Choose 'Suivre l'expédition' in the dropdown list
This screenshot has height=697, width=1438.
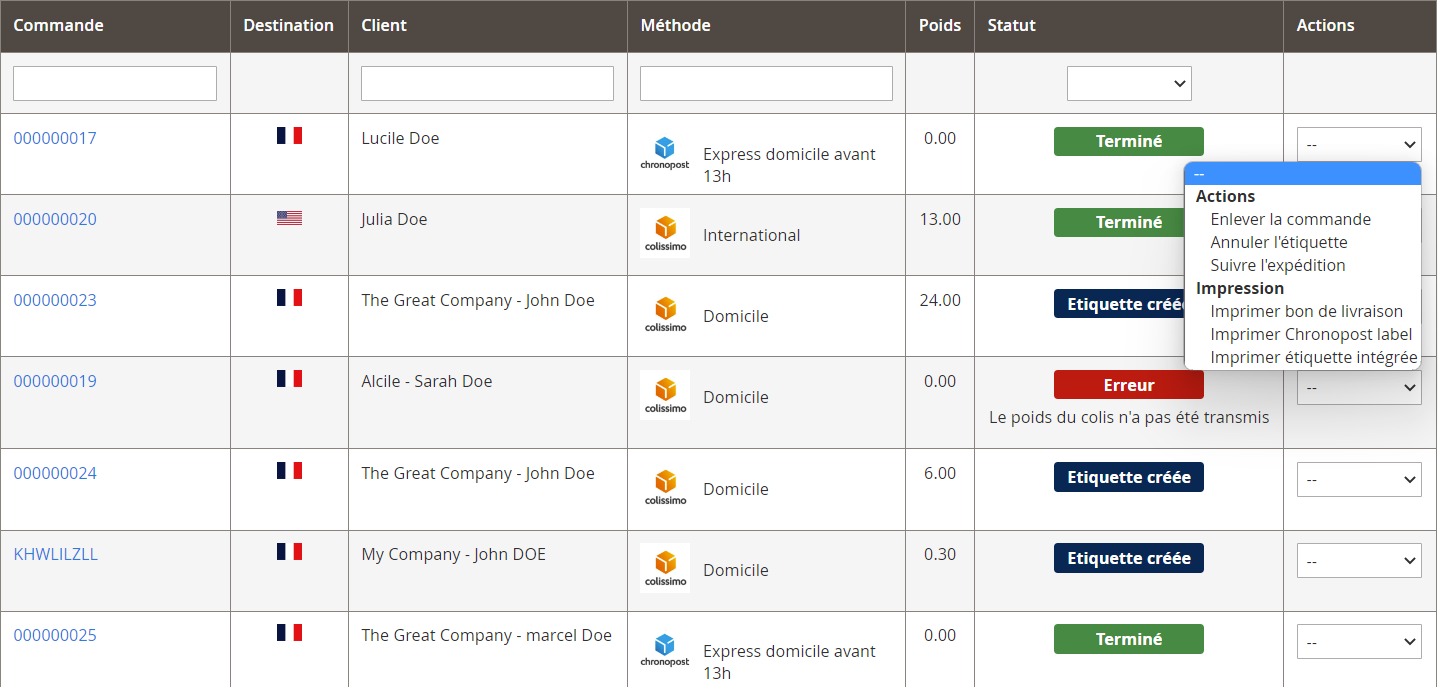(x=1277, y=265)
